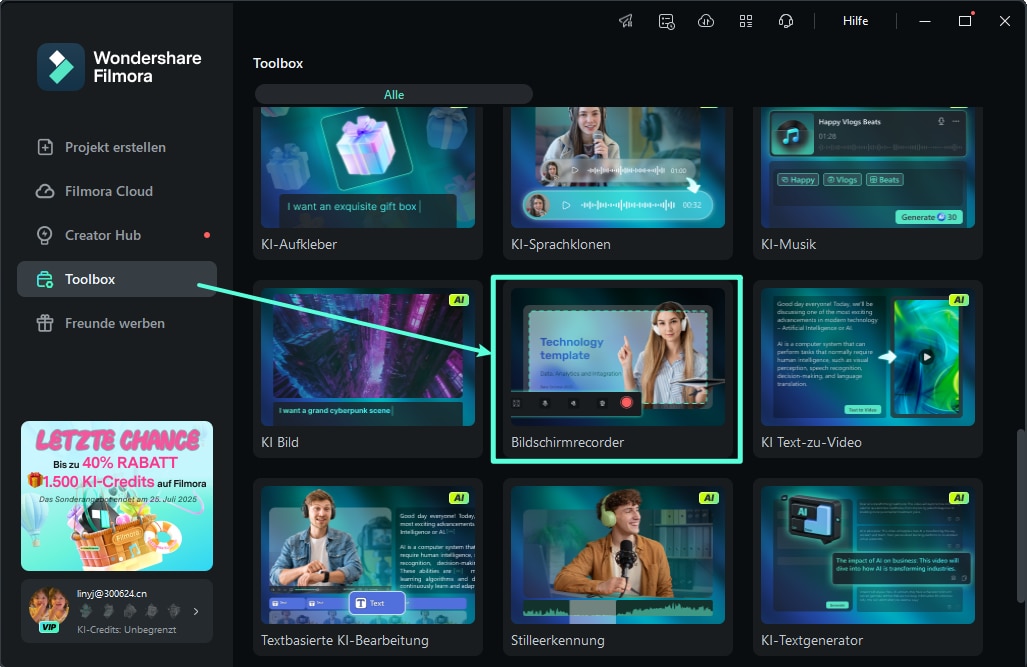The height and width of the screenshot is (667, 1027).
Task: Open the apps grid icon in title bar
Action: coord(746,21)
